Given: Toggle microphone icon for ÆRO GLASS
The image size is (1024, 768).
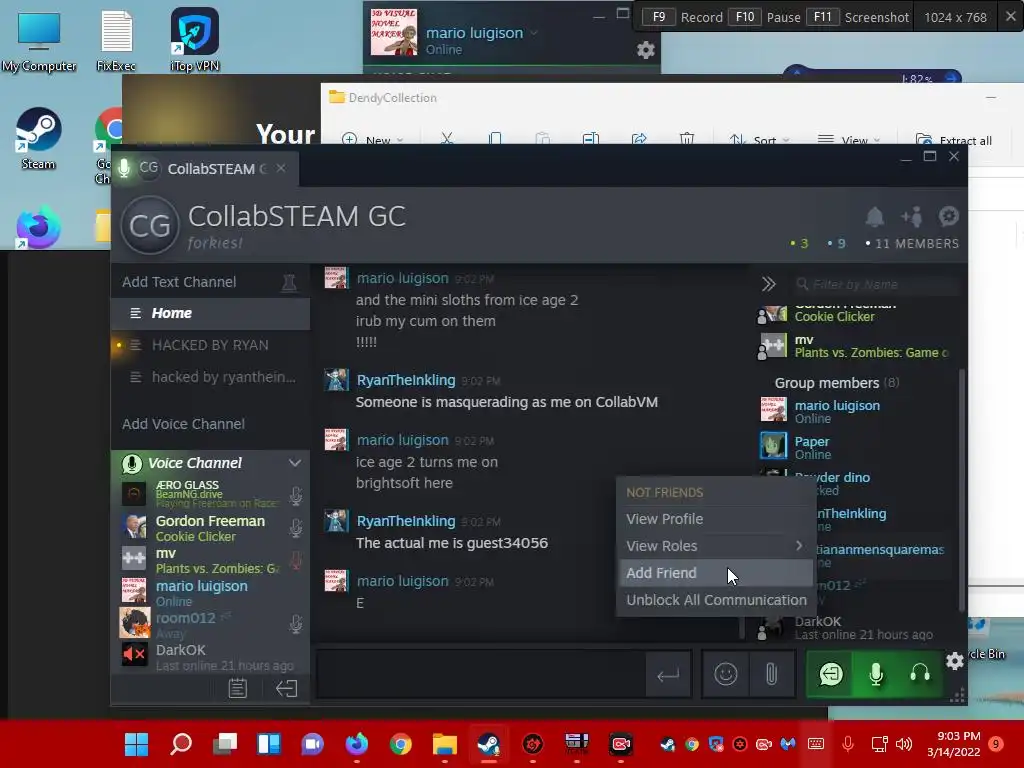Looking at the screenshot, I should [x=296, y=496].
